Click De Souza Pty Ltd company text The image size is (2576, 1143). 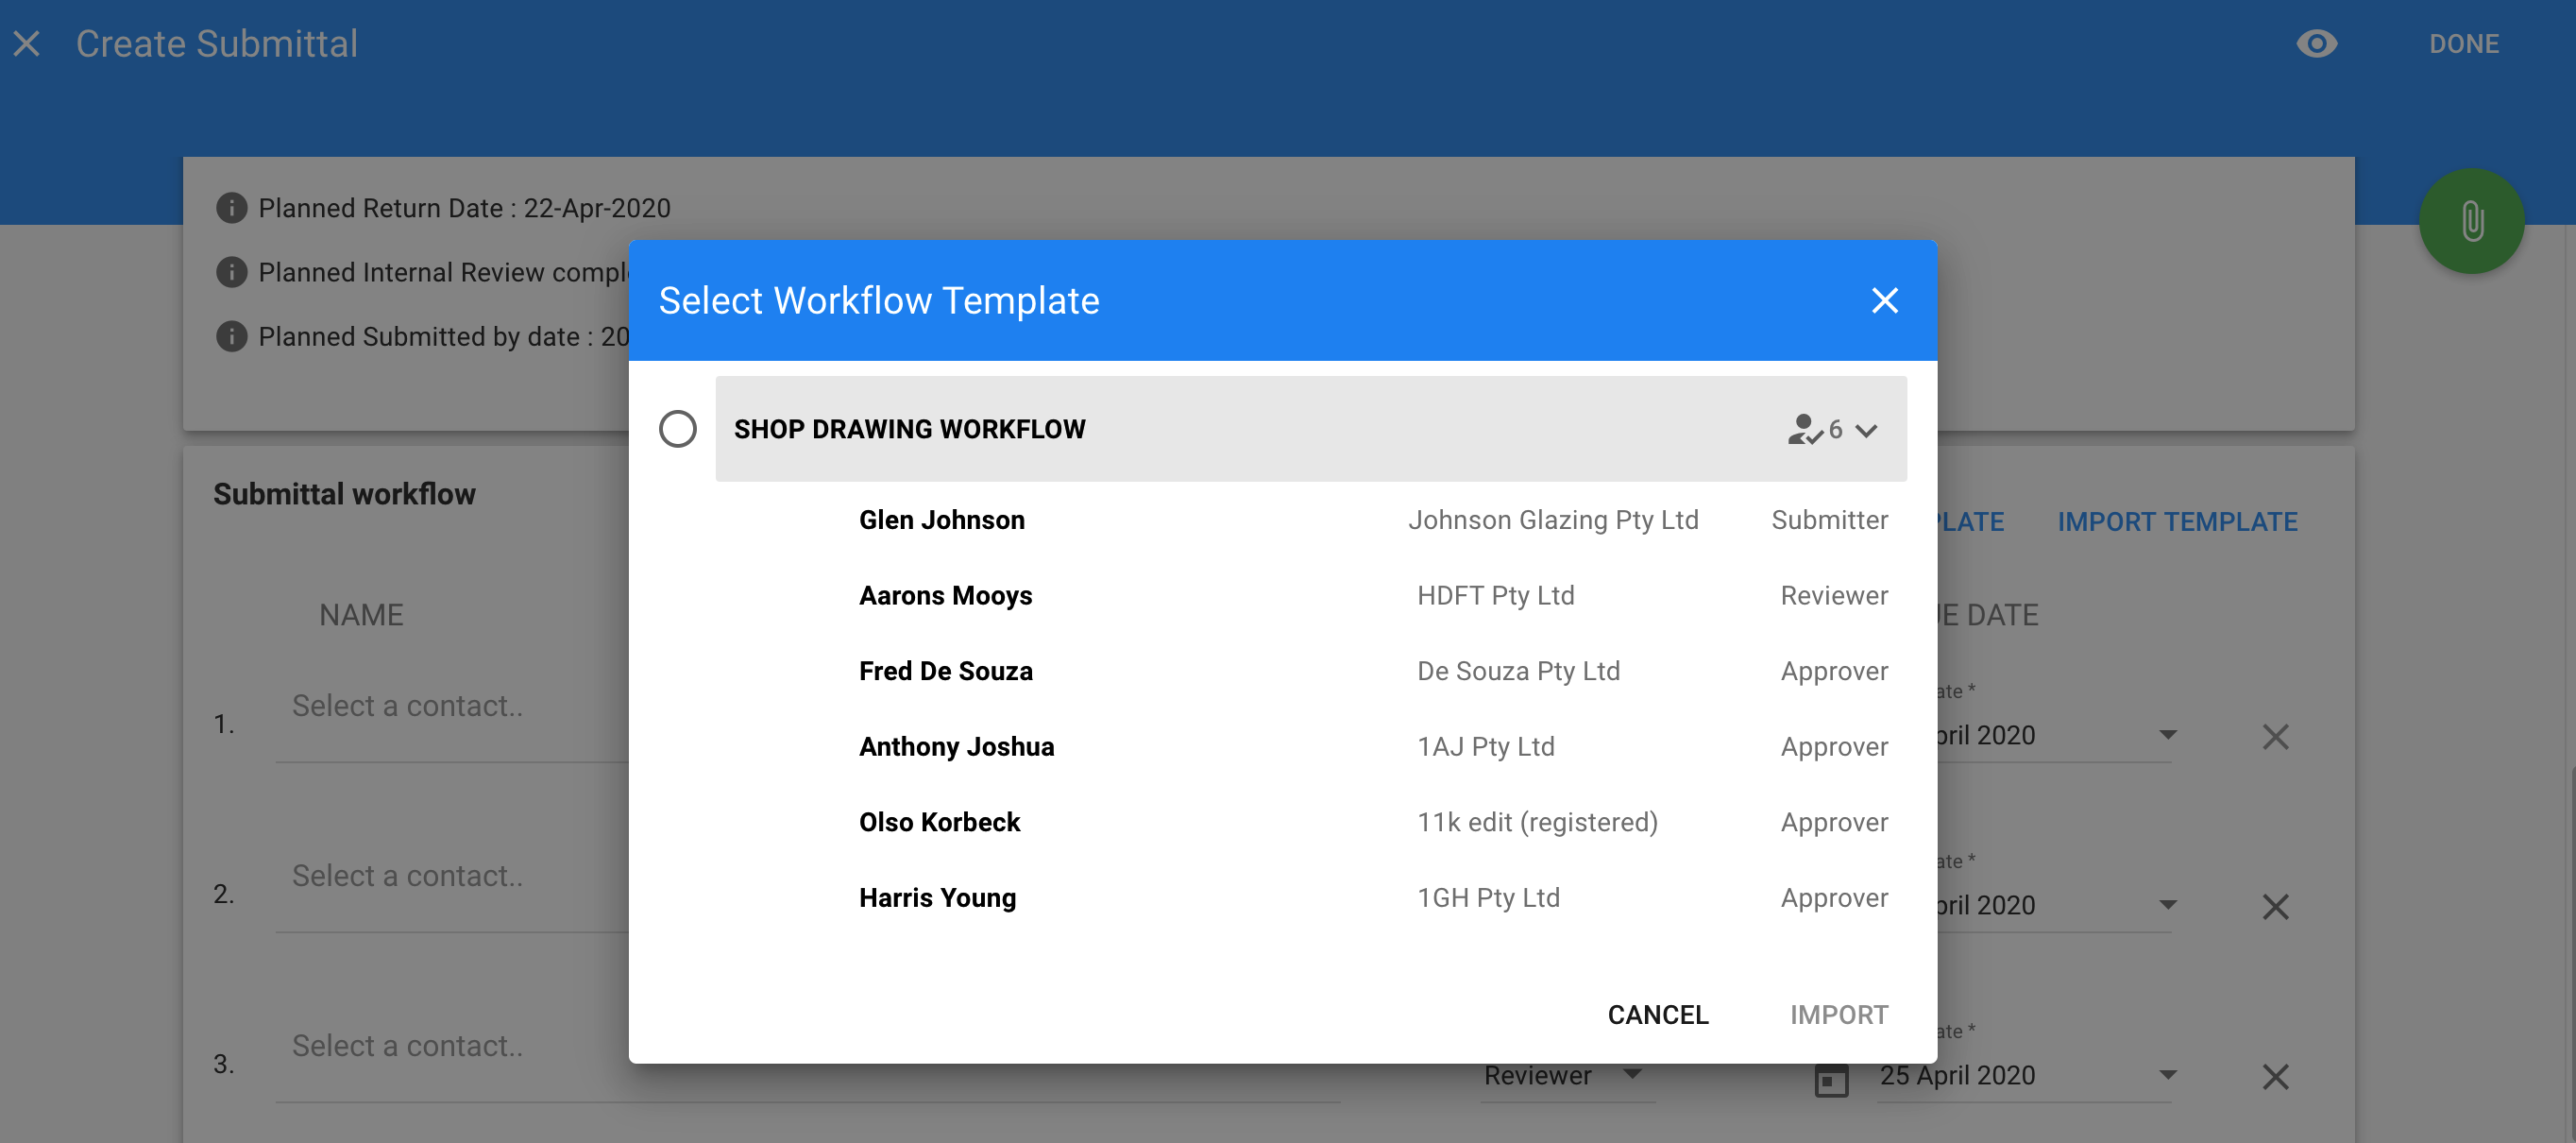[1519, 670]
